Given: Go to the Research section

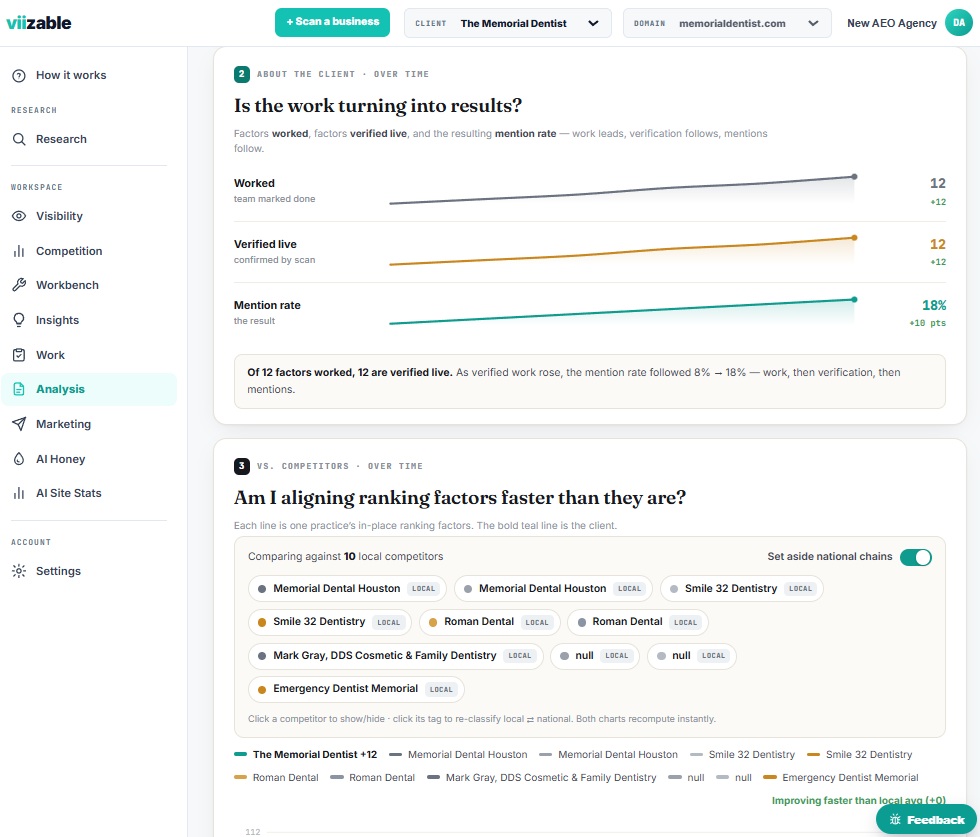Looking at the screenshot, I should pos(89,139).
